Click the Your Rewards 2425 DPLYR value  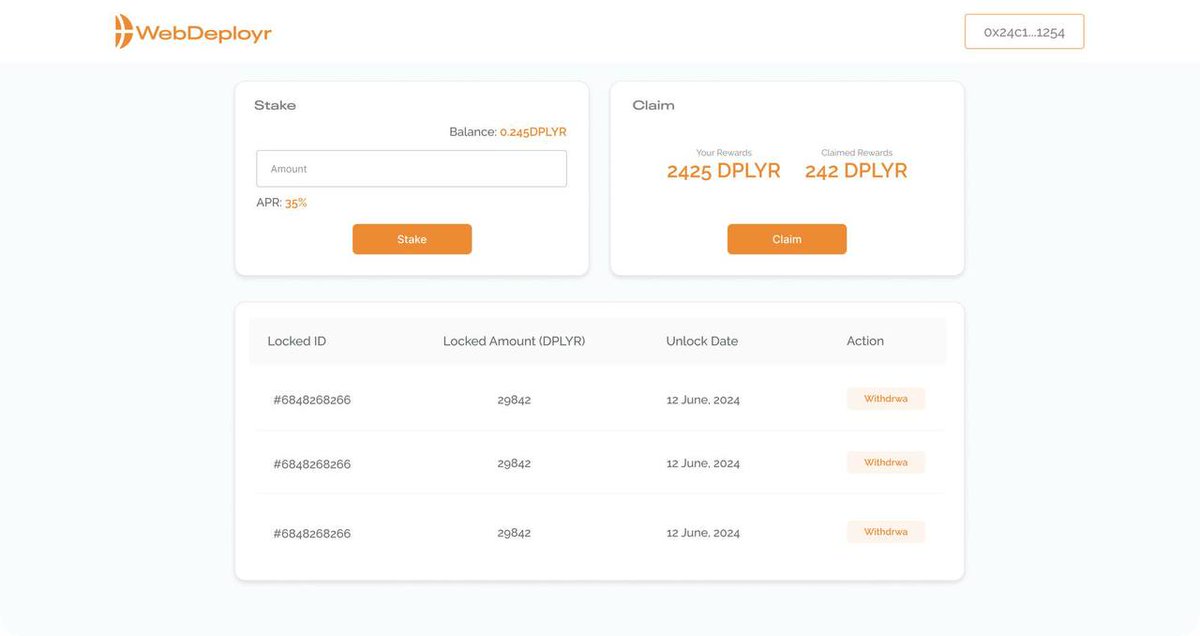(x=723, y=170)
